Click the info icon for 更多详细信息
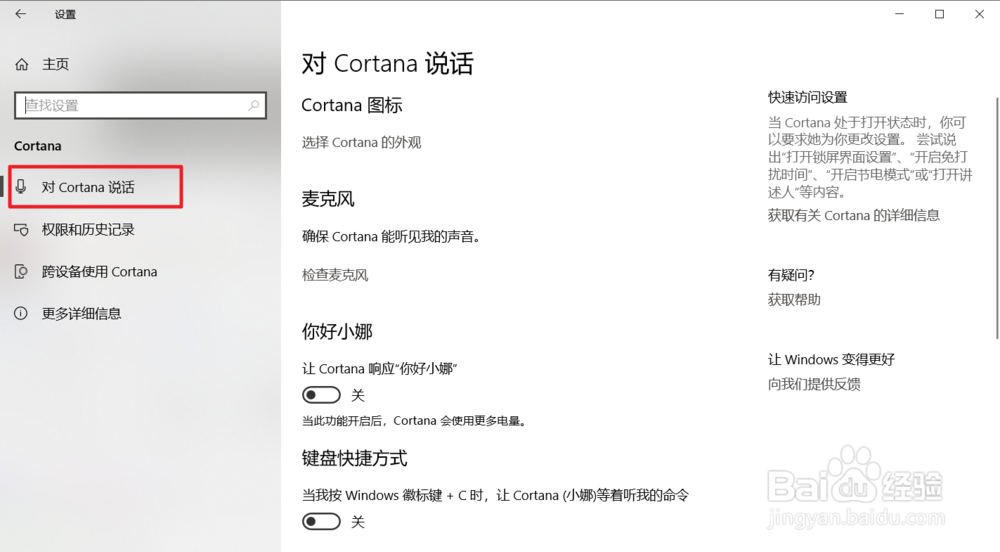1000x552 pixels. click(x=21, y=314)
